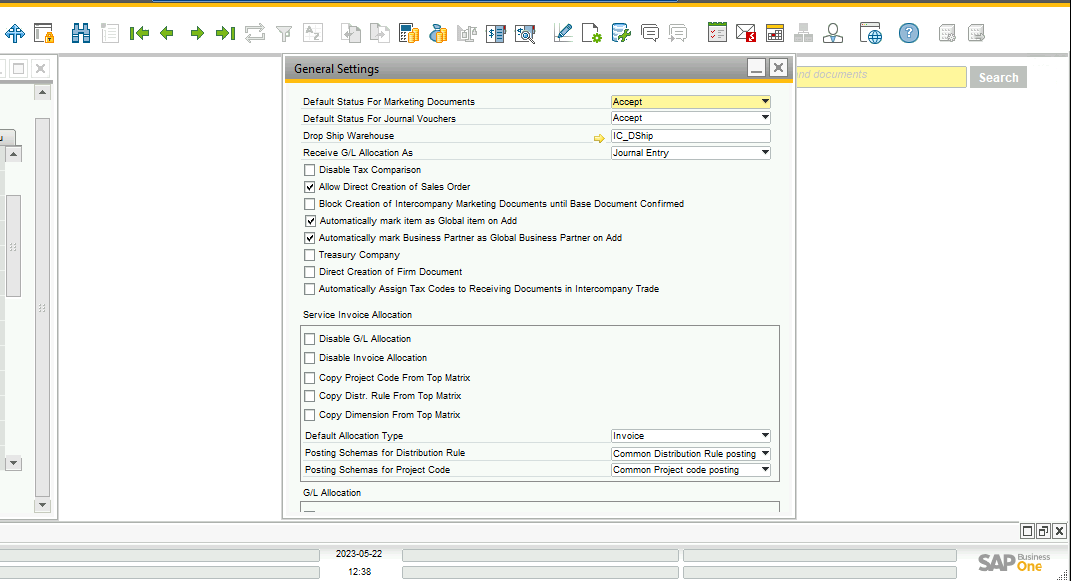The height and width of the screenshot is (581, 1071).
Task: Go to the first data record
Action: pos(139,33)
